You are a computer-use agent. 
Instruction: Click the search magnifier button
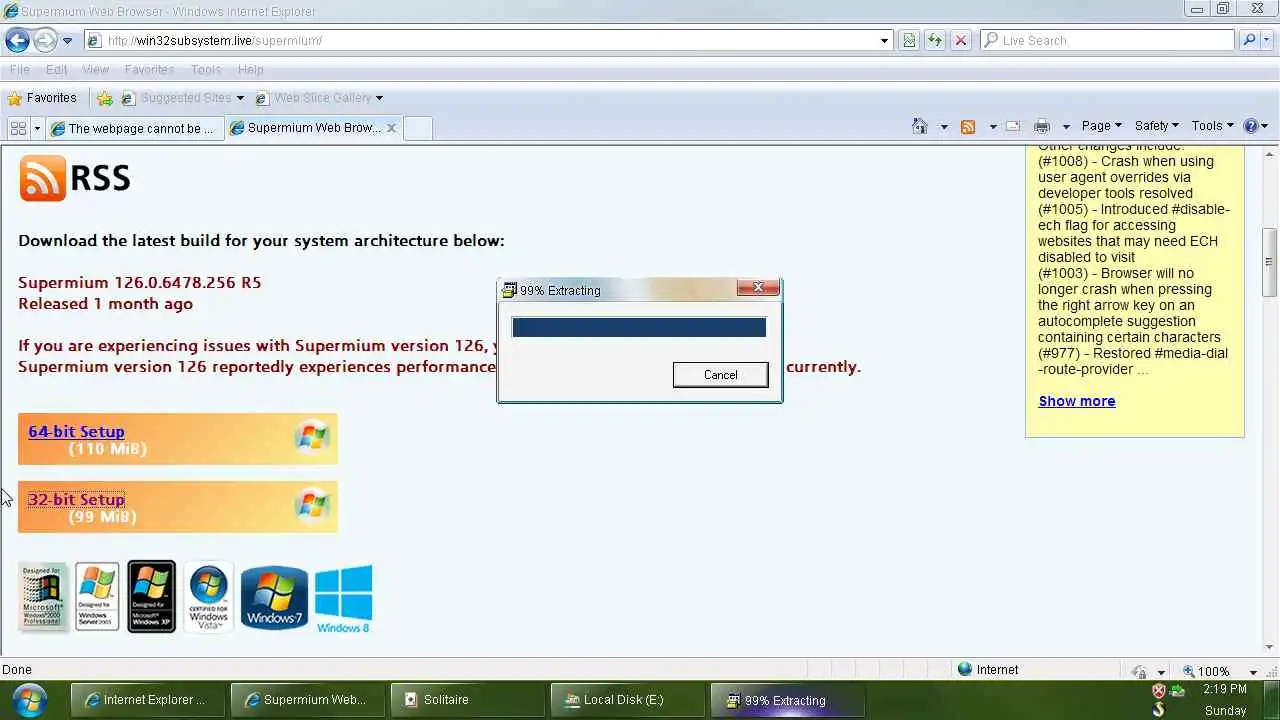[x=1249, y=41]
